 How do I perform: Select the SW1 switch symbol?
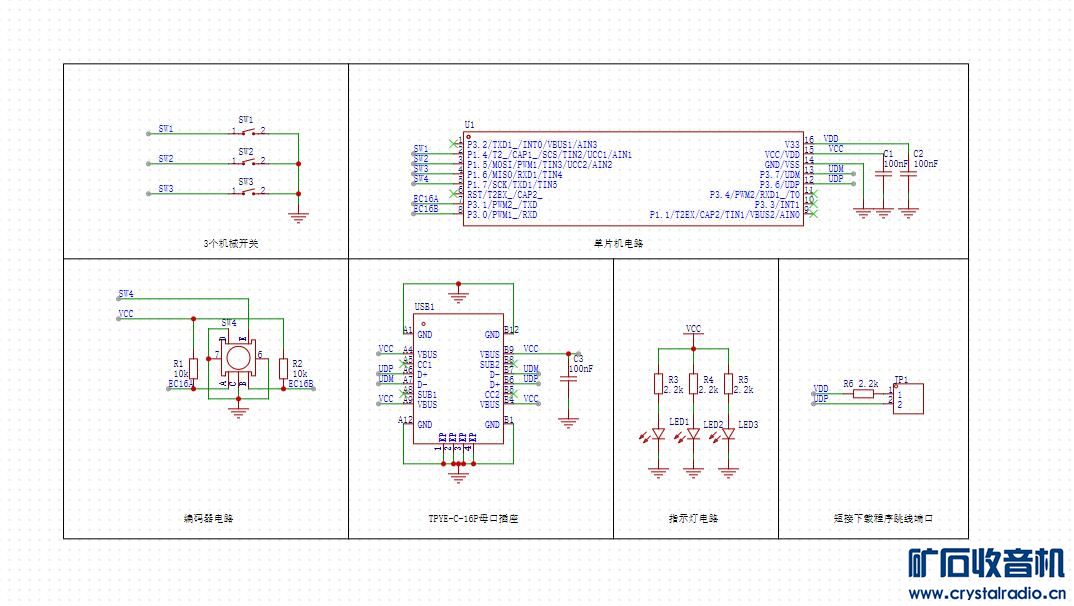tap(248, 131)
